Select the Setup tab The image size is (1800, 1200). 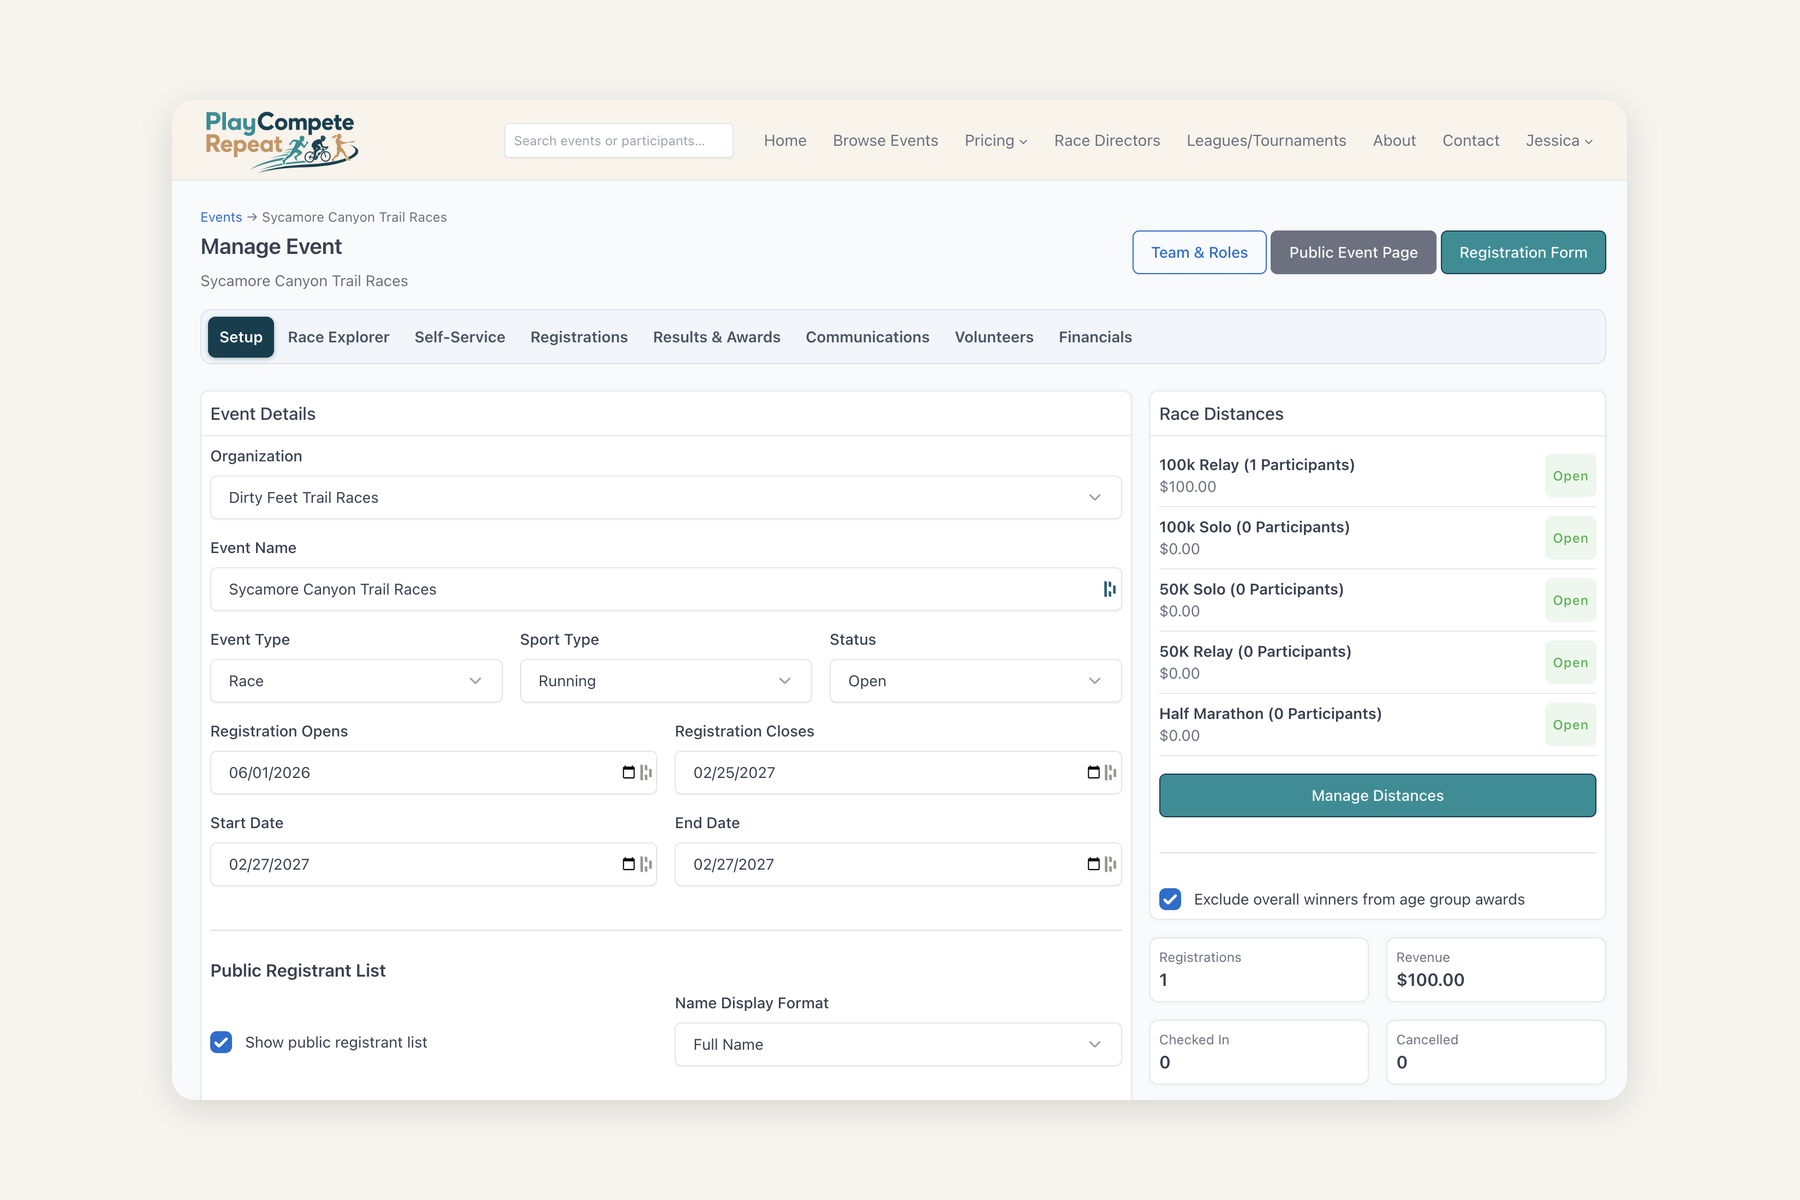(241, 337)
